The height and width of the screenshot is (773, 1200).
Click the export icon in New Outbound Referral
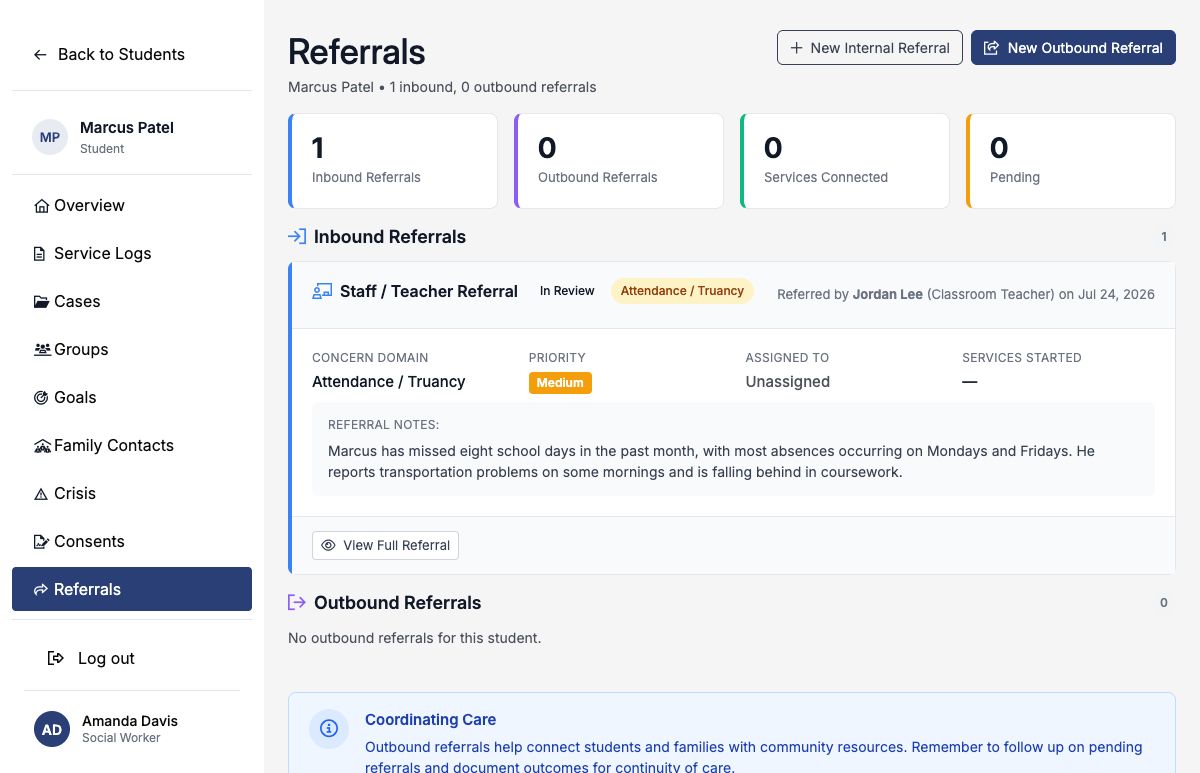992,48
